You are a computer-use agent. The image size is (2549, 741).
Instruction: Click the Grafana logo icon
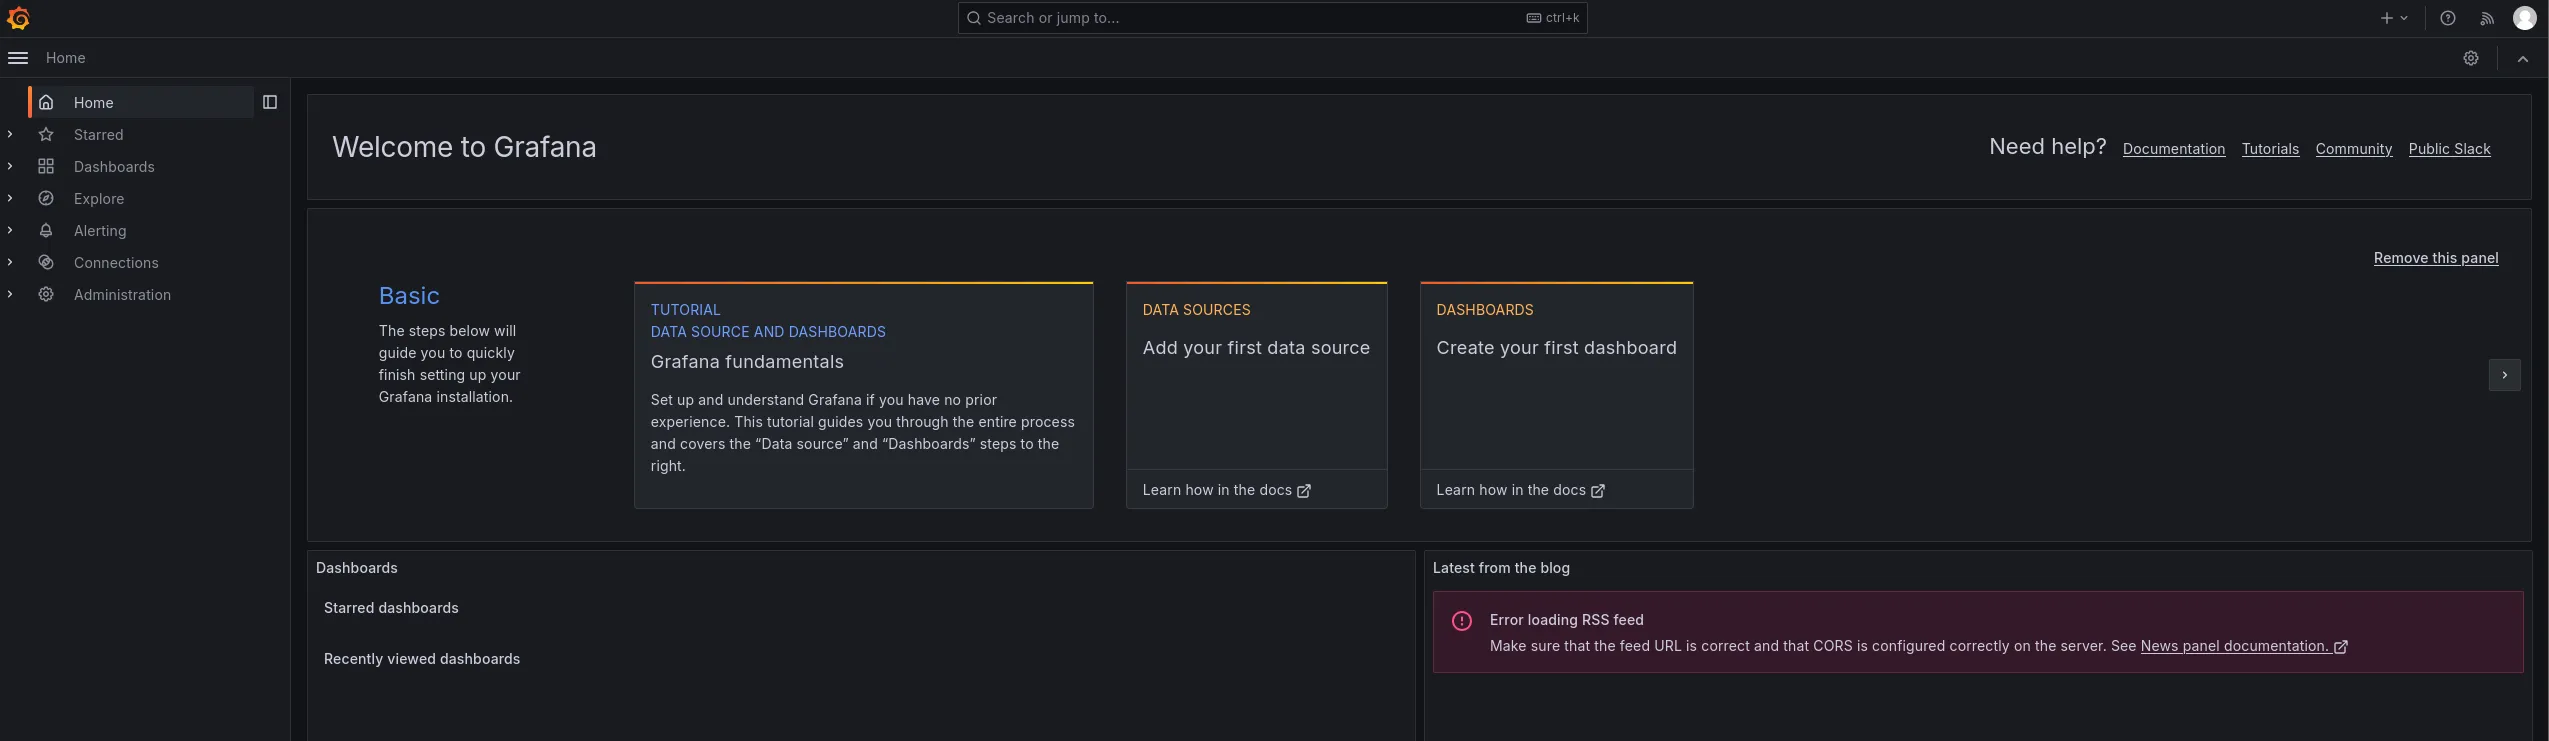[x=18, y=18]
